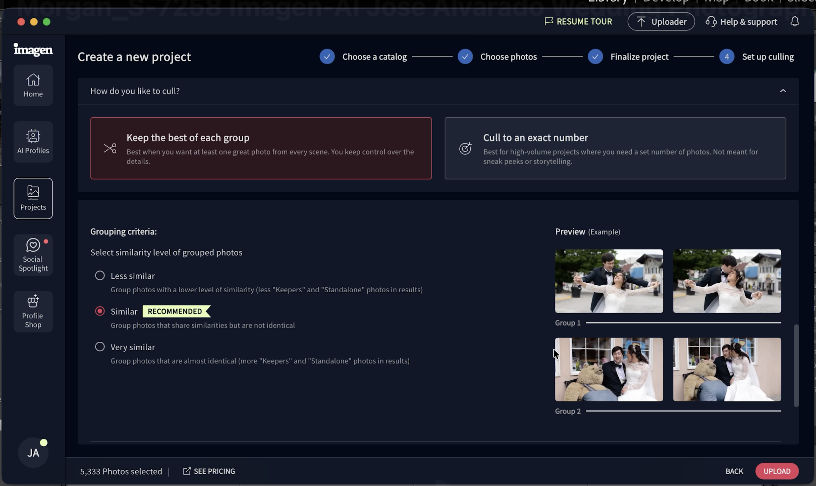
Task: Click the vertical scrollbar thumb
Action: click(796, 365)
